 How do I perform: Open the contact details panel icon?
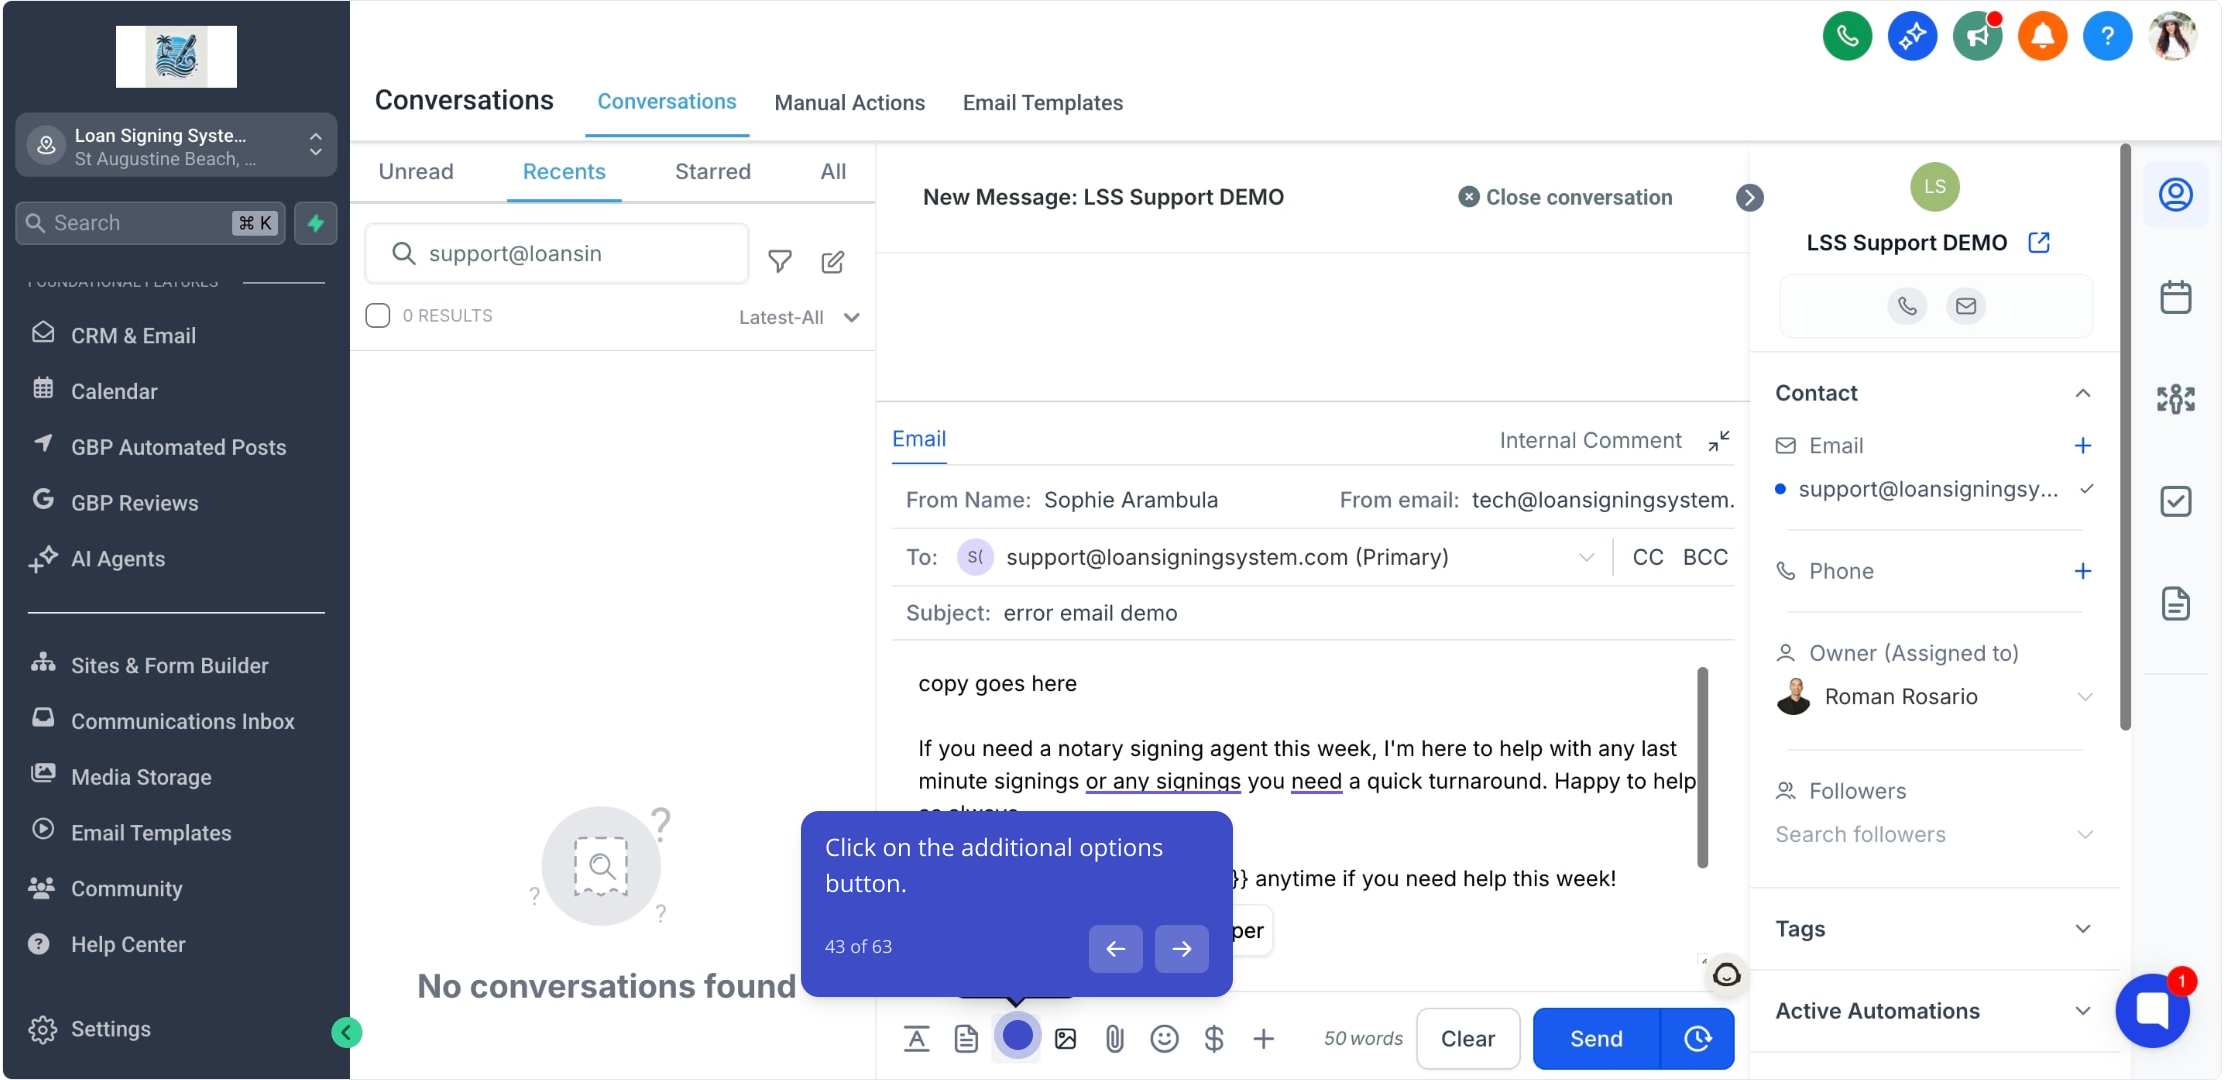[x=2176, y=194]
